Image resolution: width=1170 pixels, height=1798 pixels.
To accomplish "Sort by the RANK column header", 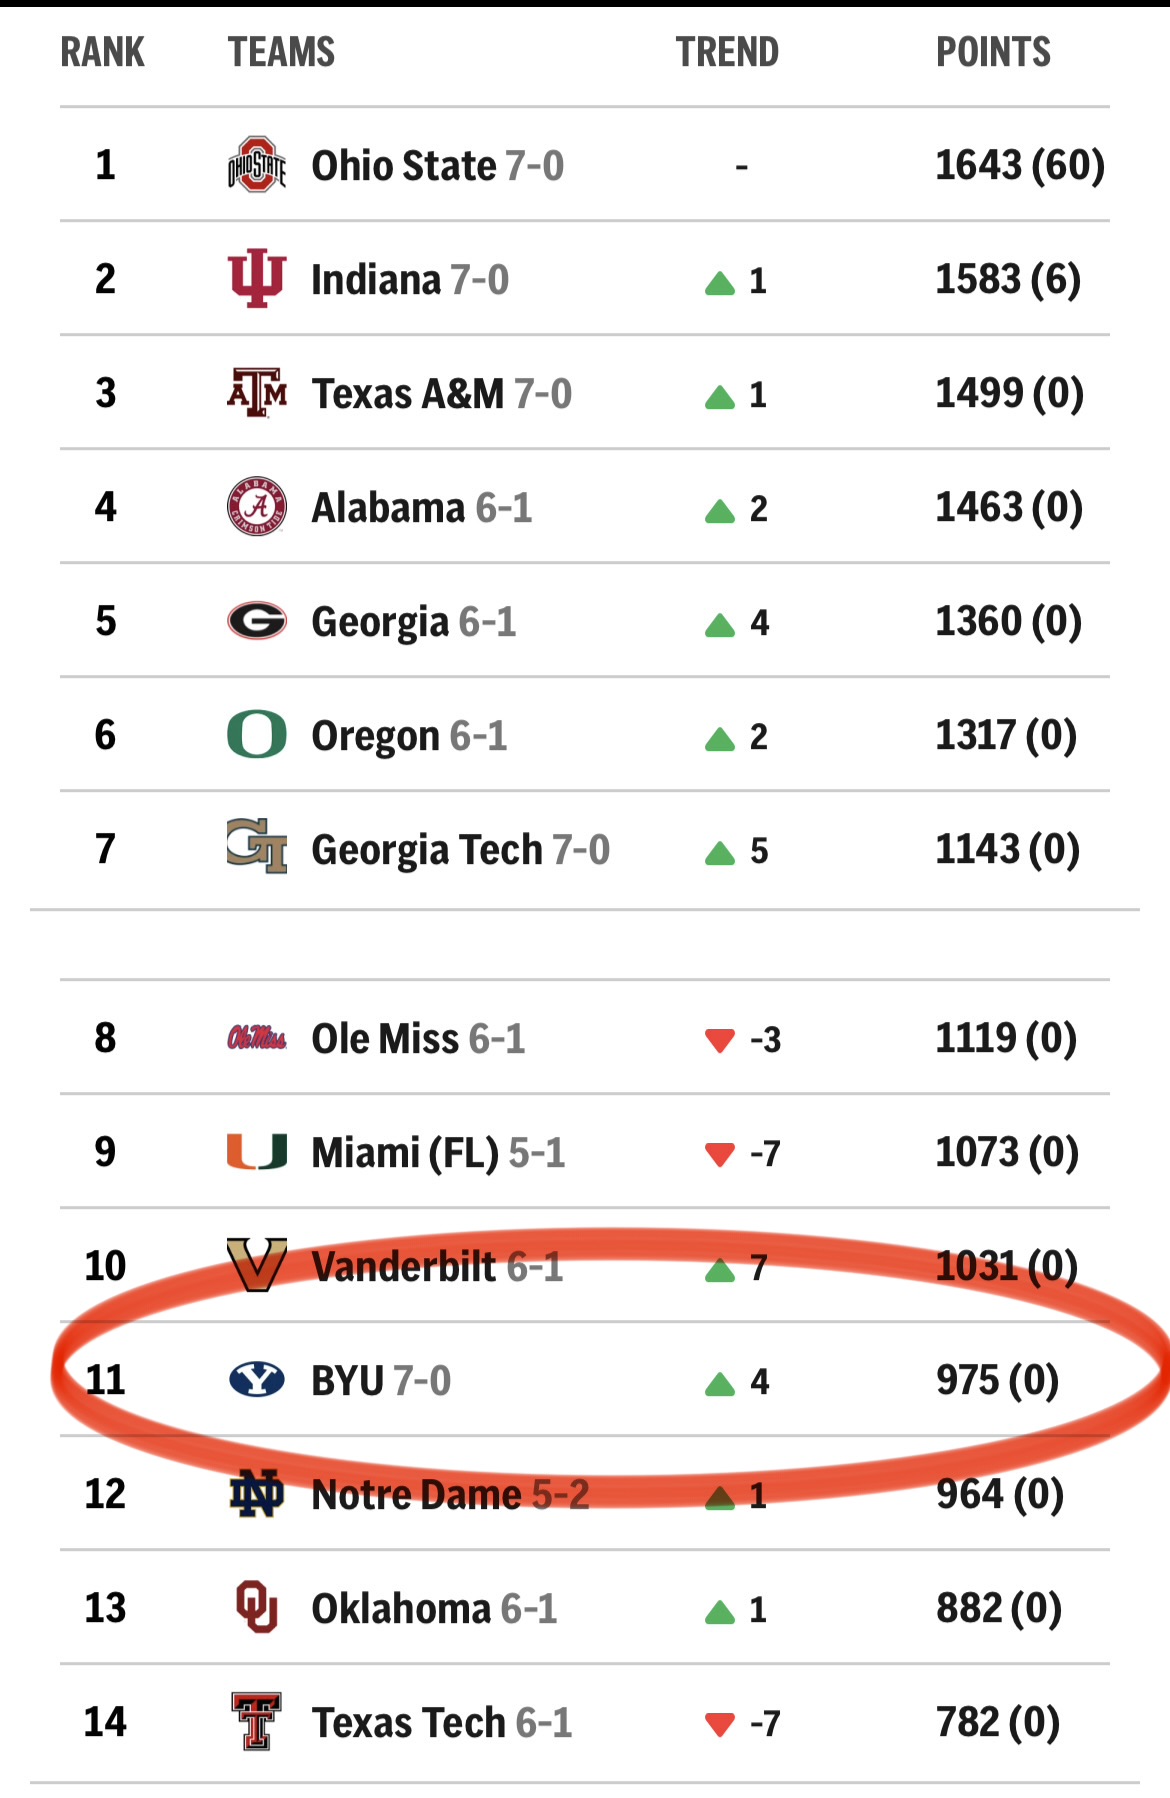I will pyautogui.click(x=102, y=52).
